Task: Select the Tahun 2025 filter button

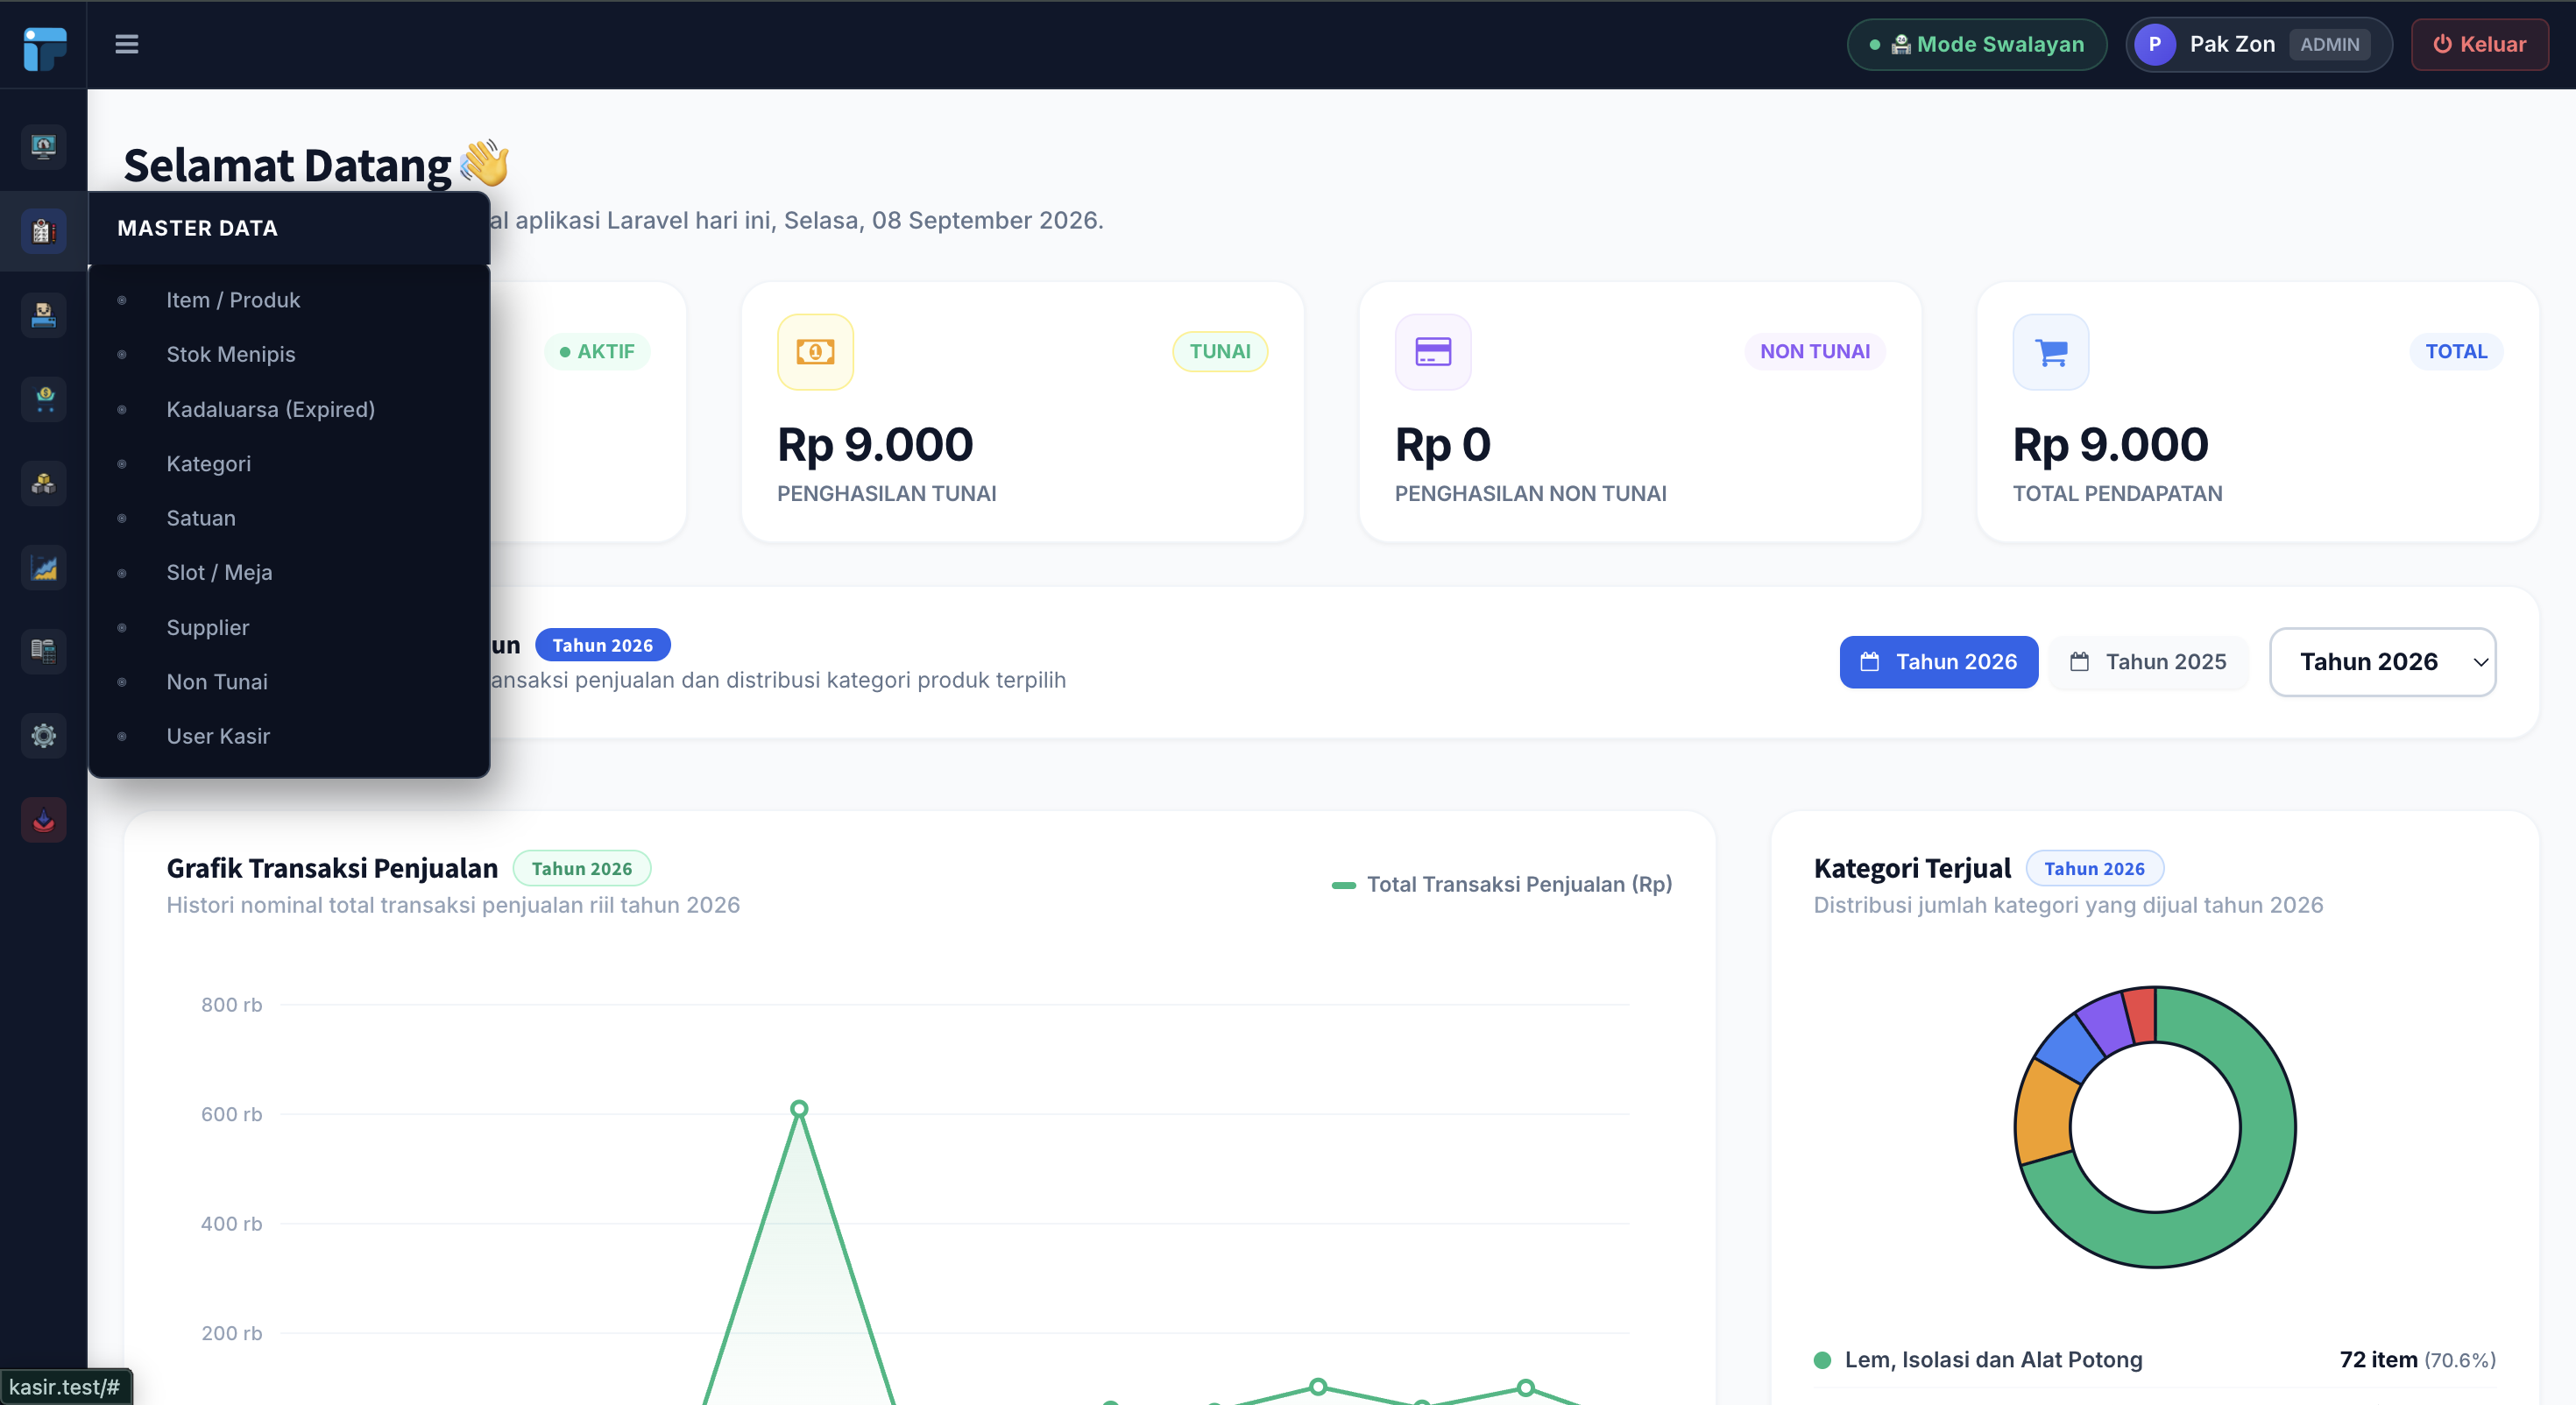Action: click(x=2148, y=661)
